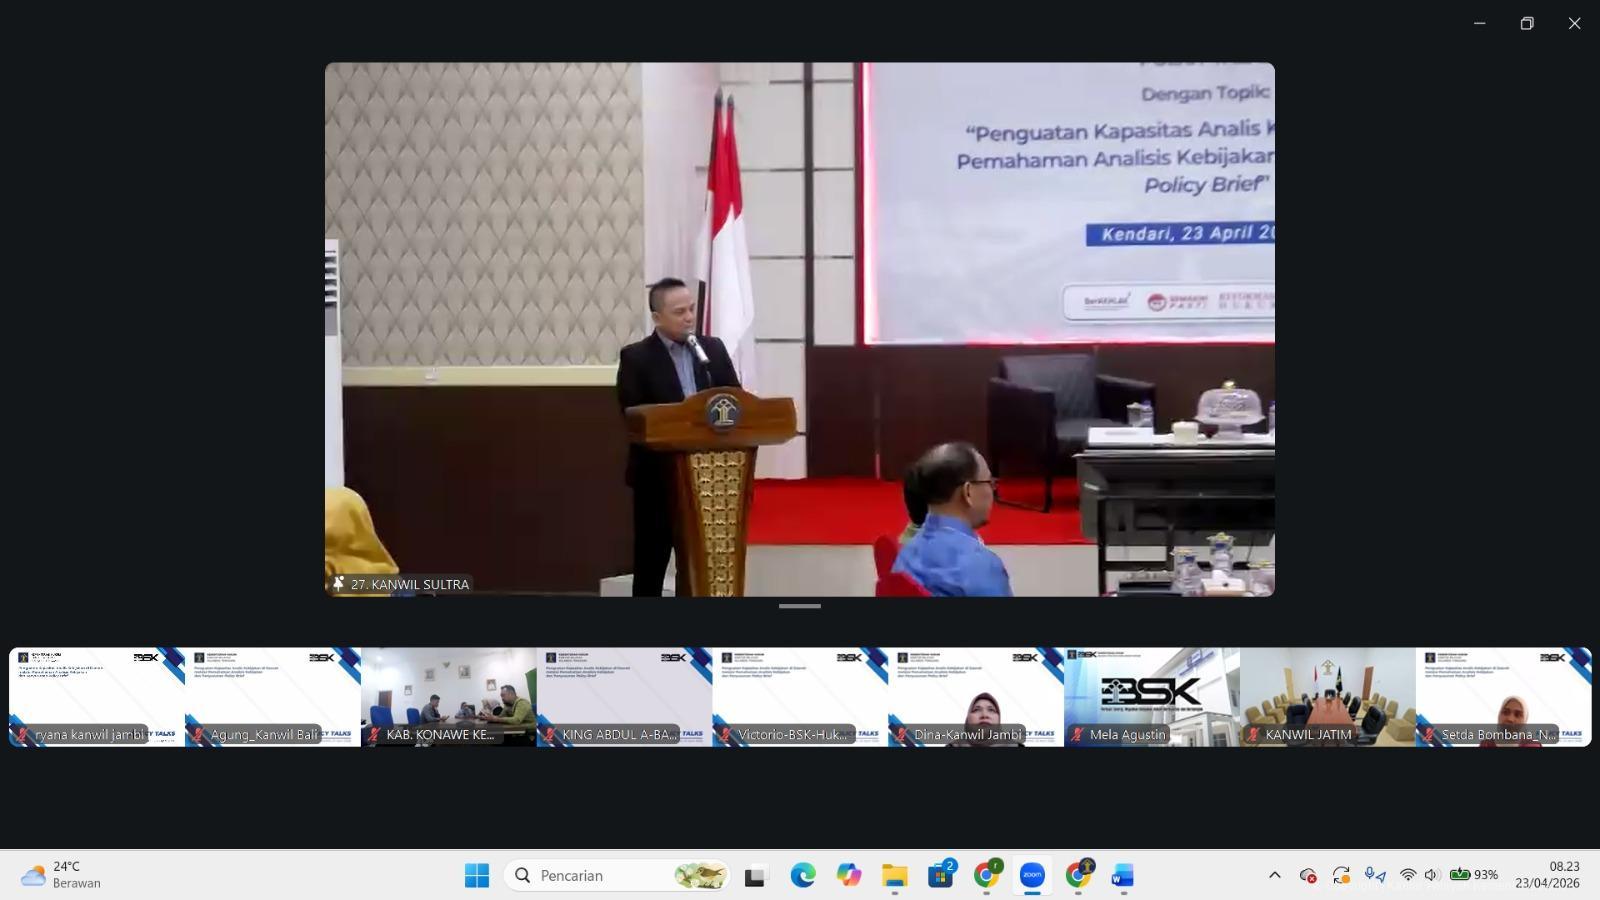Open the Zoom app in the taskbar

(1031, 875)
